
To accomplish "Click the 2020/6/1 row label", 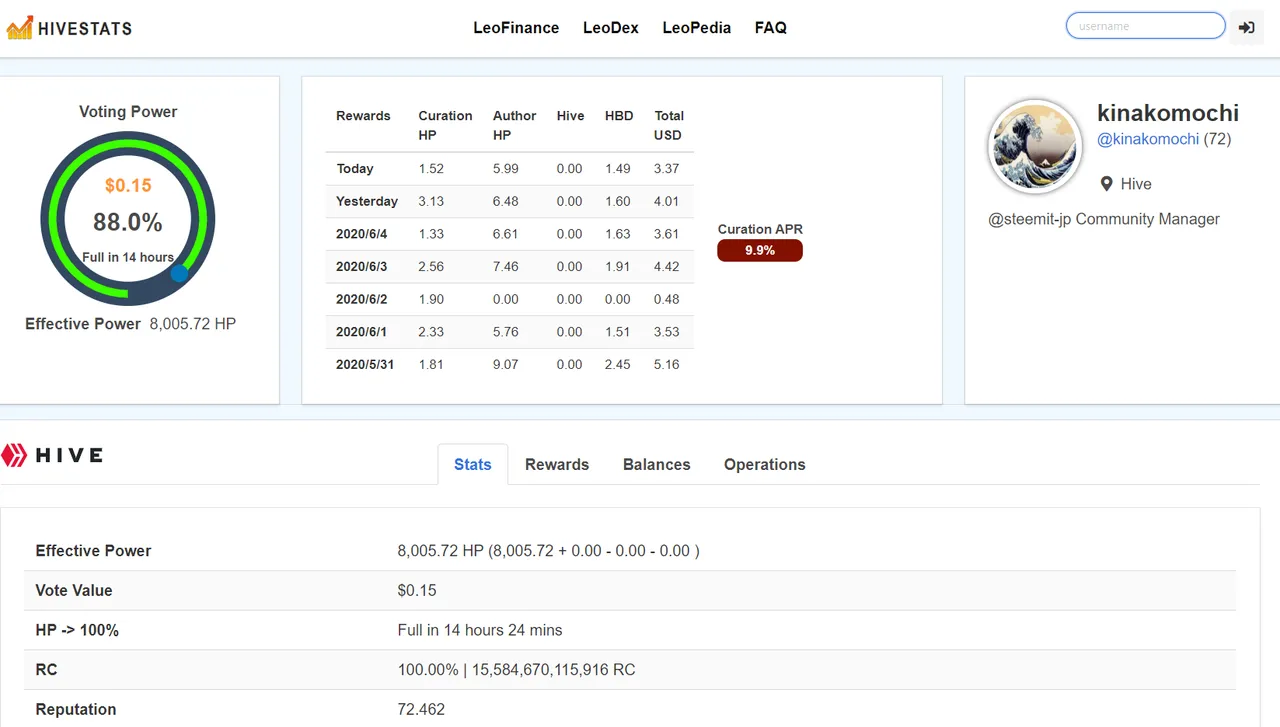I will [362, 332].
